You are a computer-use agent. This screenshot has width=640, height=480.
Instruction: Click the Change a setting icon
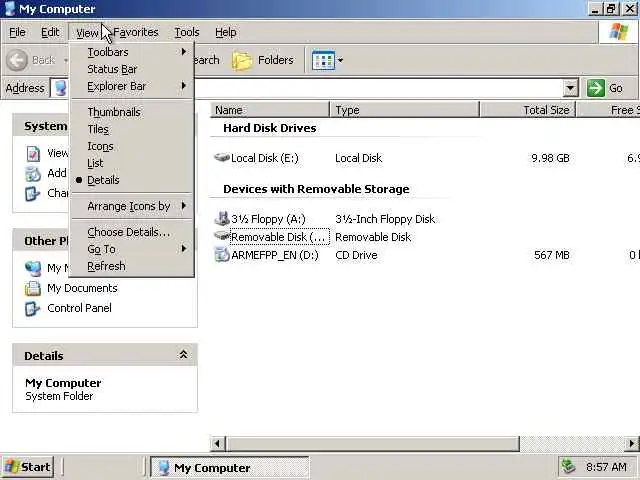[33, 193]
